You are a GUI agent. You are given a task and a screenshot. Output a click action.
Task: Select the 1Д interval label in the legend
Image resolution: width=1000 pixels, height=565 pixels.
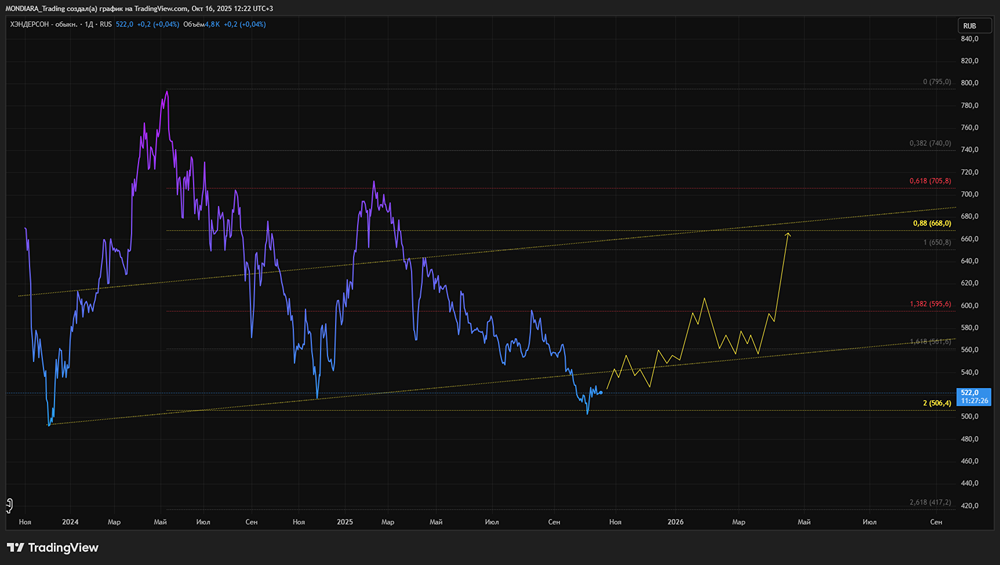[x=89, y=24]
